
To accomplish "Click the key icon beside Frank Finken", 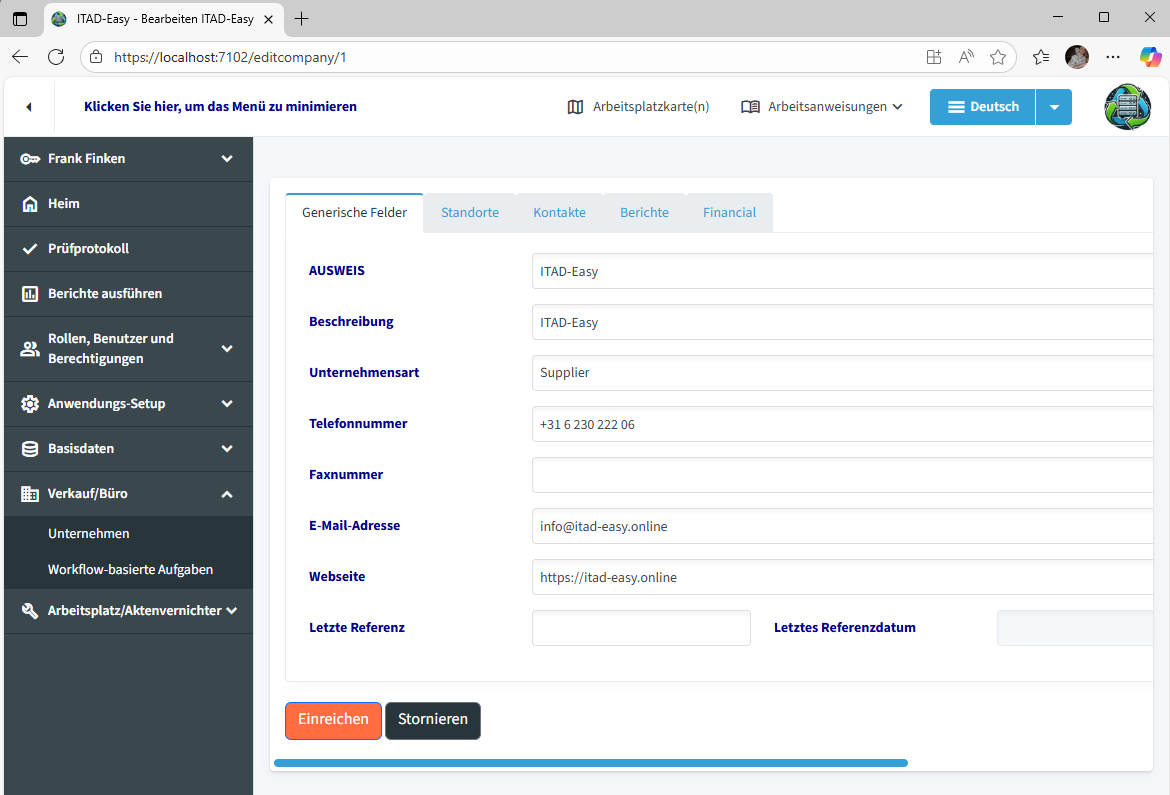I will point(30,159).
